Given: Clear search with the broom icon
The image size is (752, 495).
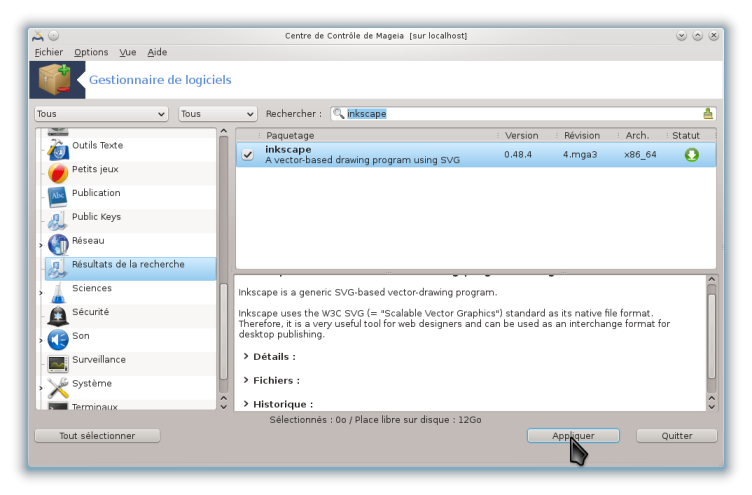Looking at the screenshot, I should click(x=708, y=114).
